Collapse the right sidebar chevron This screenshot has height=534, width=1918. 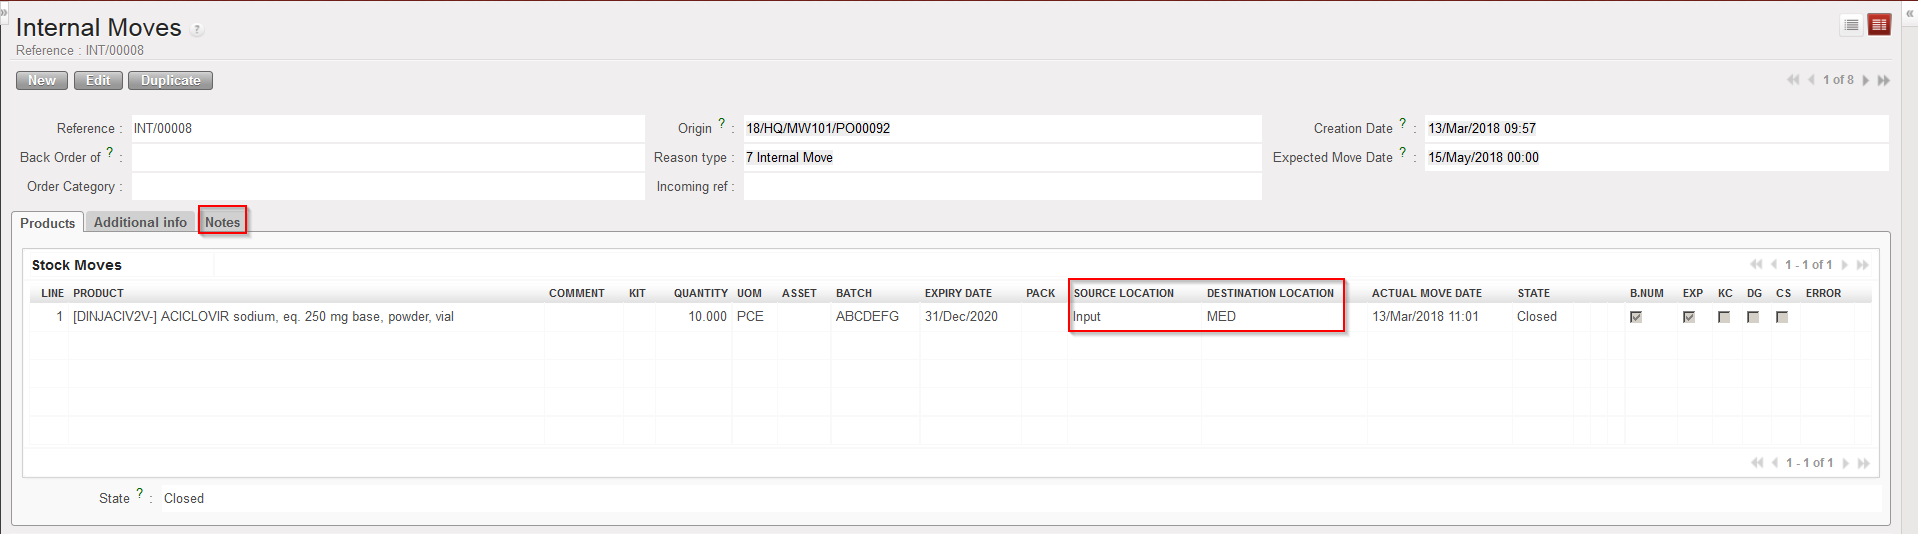1909,13
